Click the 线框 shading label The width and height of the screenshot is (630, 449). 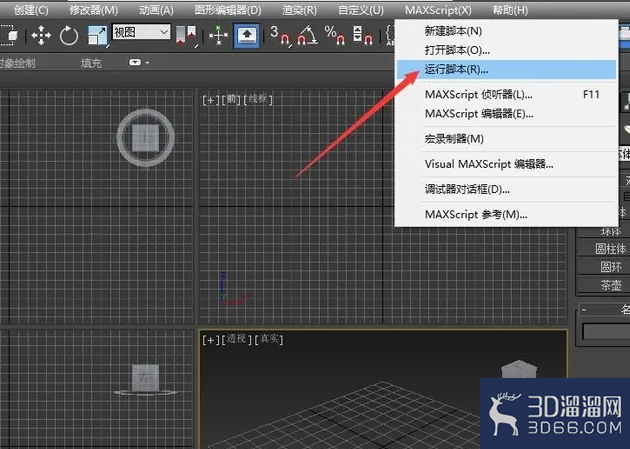(258, 99)
